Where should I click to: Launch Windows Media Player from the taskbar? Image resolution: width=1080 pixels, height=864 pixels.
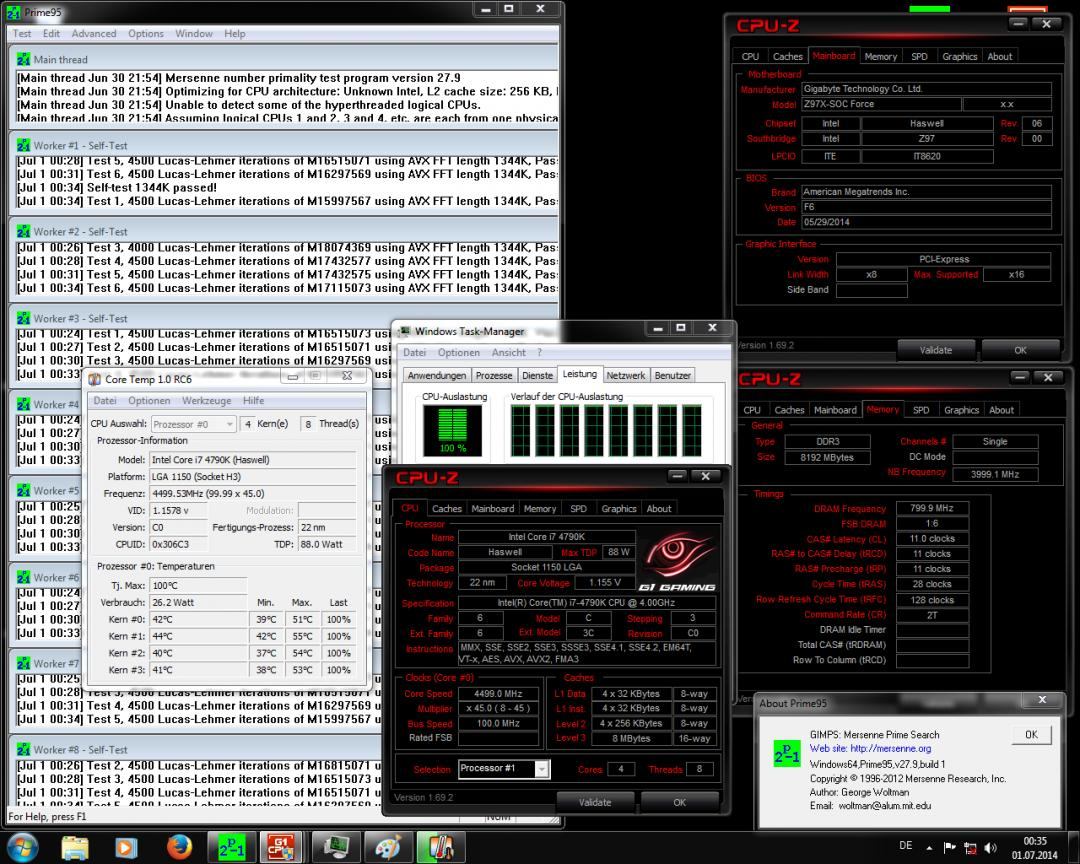(x=126, y=847)
